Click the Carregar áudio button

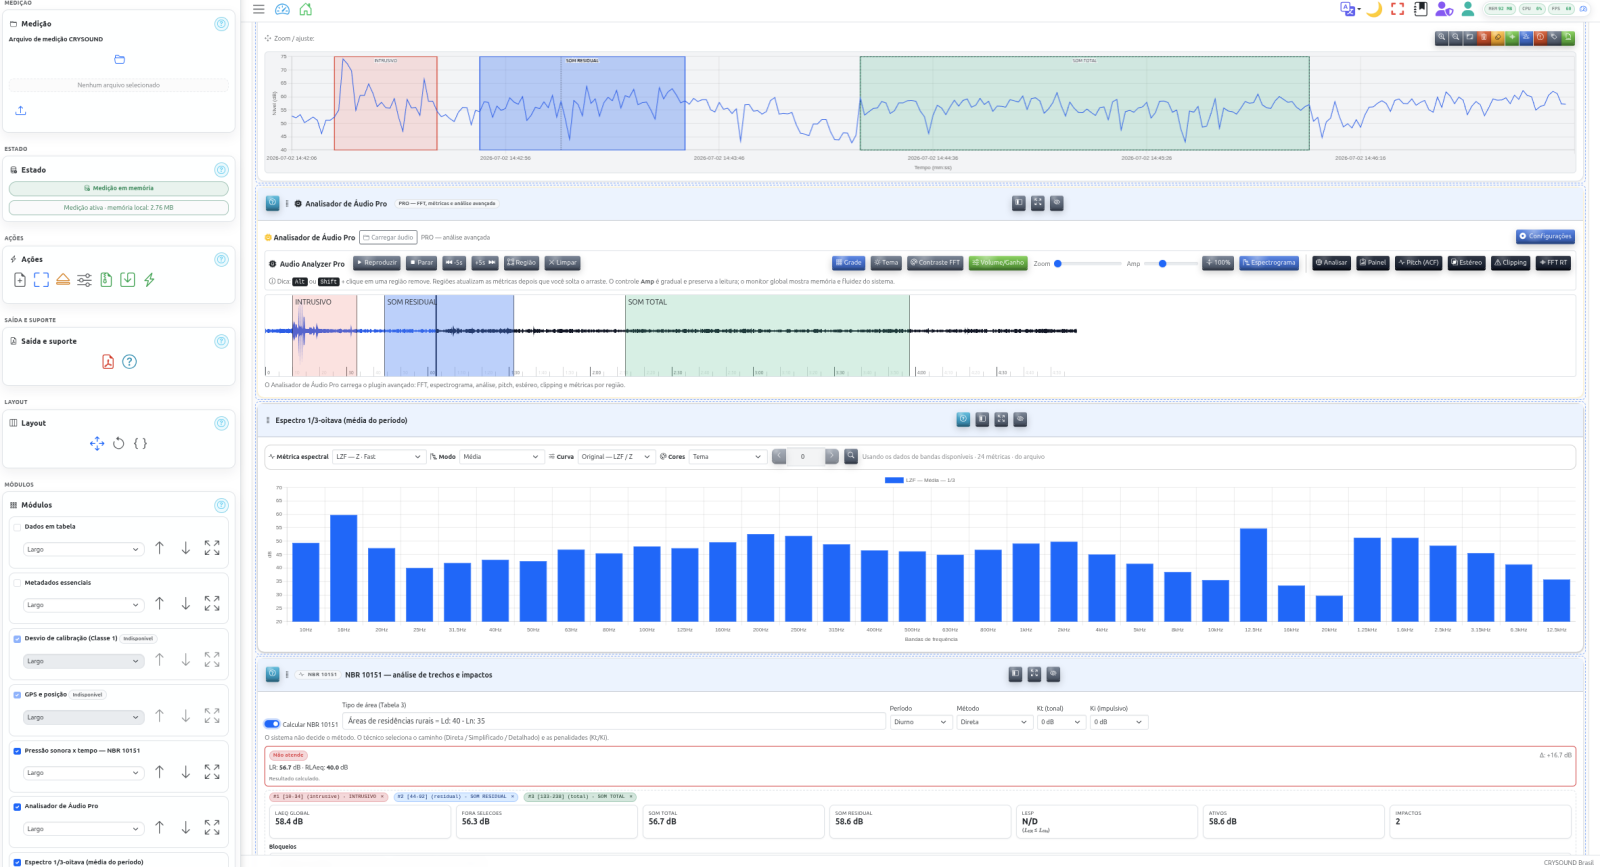point(388,237)
